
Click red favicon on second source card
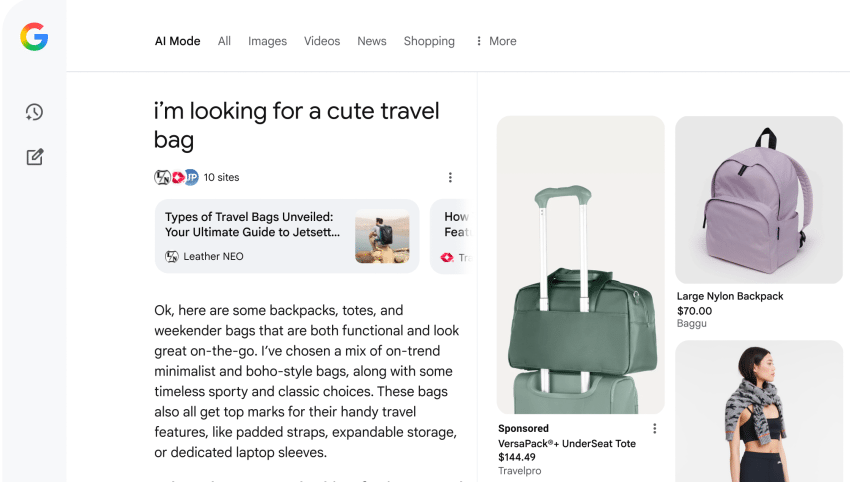[447, 257]
